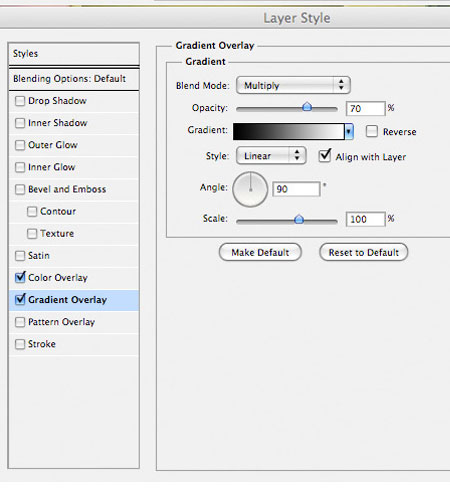This screenshot has width=450, height=500.
Task: Tick the Inner Shadow checkbox
Action: (20, 123)
